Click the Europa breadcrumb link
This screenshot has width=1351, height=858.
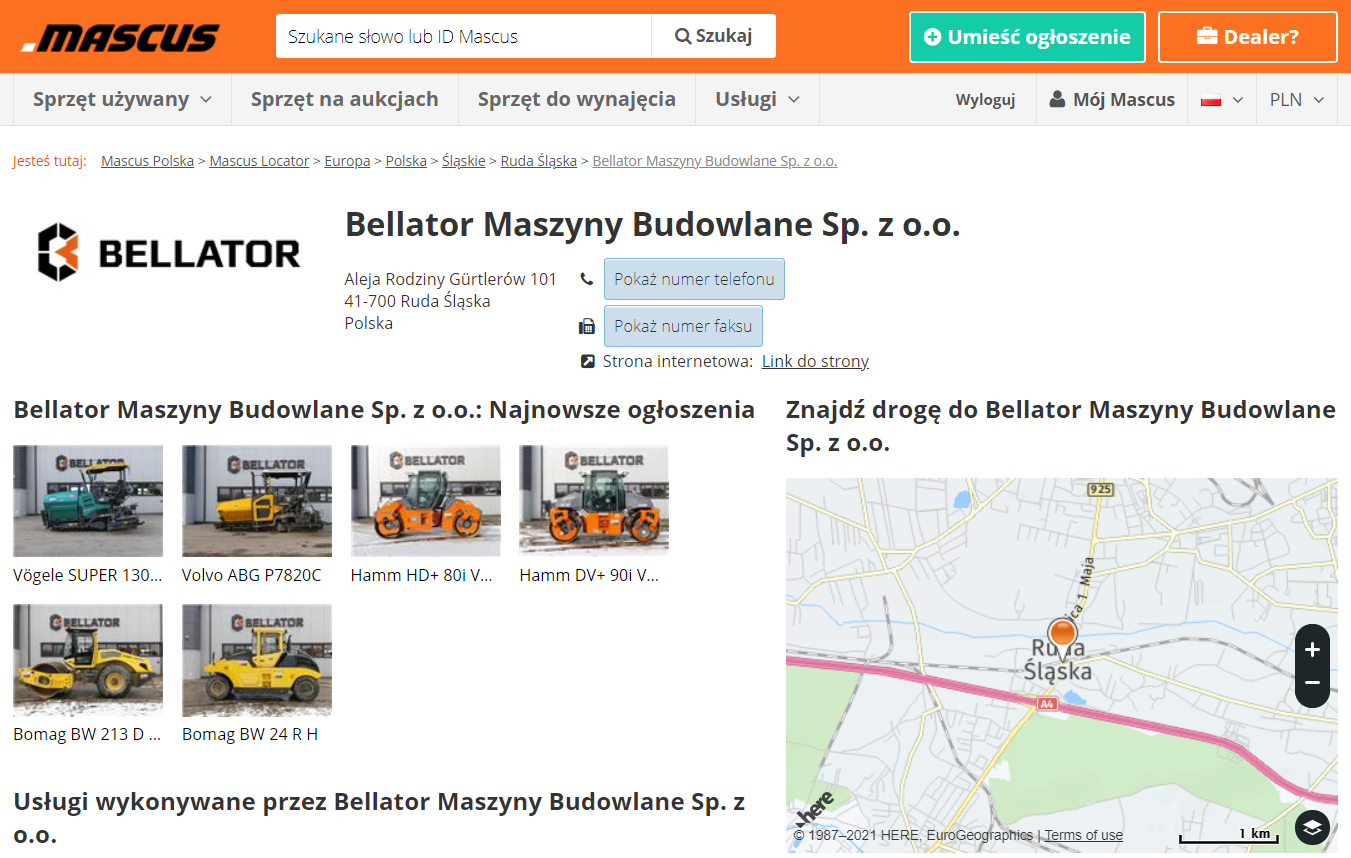coord(347,161)
